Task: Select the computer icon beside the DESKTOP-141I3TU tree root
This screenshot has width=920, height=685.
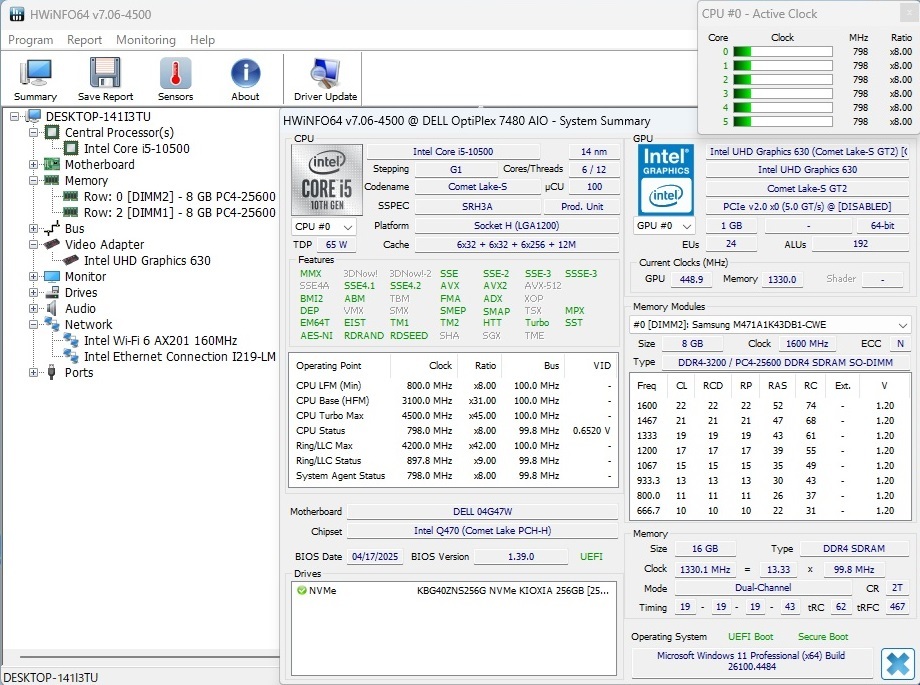Action: [x=34, y=116]
